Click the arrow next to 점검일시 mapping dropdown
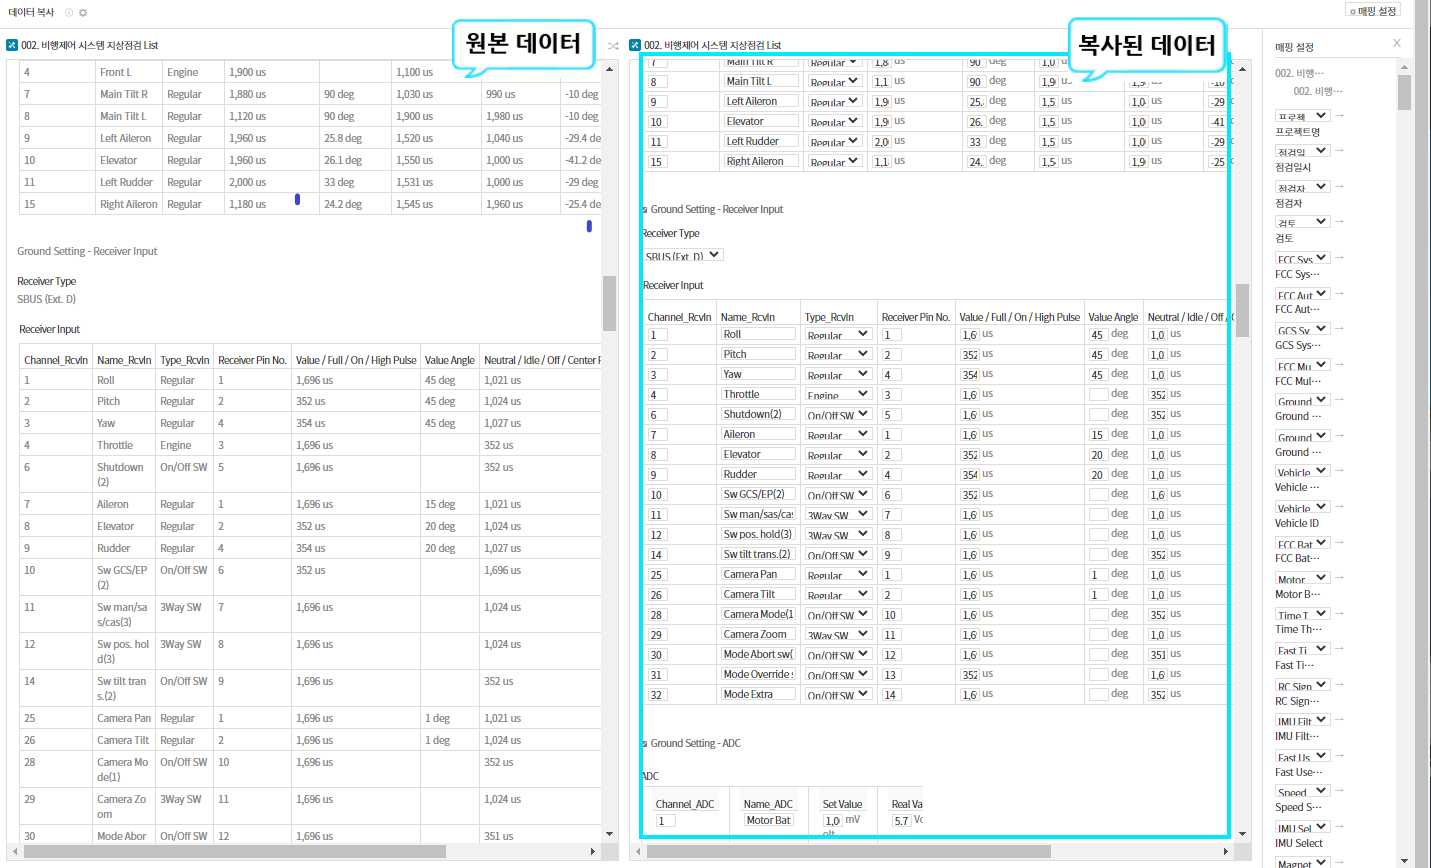1431x868 pixels. 1339,151
